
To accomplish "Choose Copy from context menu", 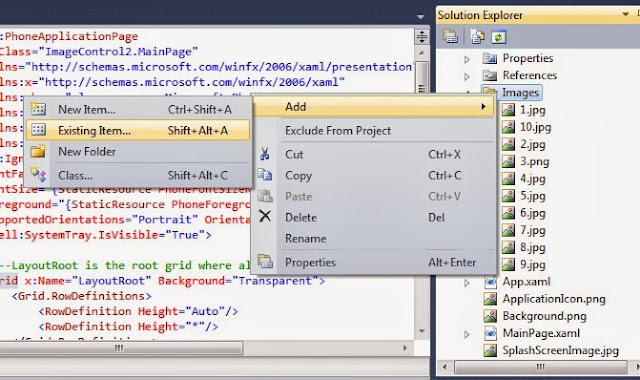I will pyautogui.click(x=373, y=175).
